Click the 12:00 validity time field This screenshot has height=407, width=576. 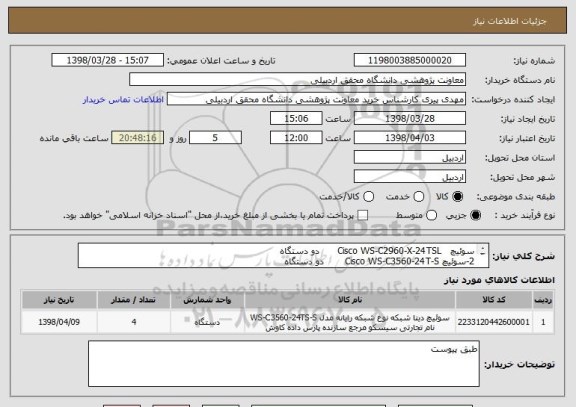296,138
